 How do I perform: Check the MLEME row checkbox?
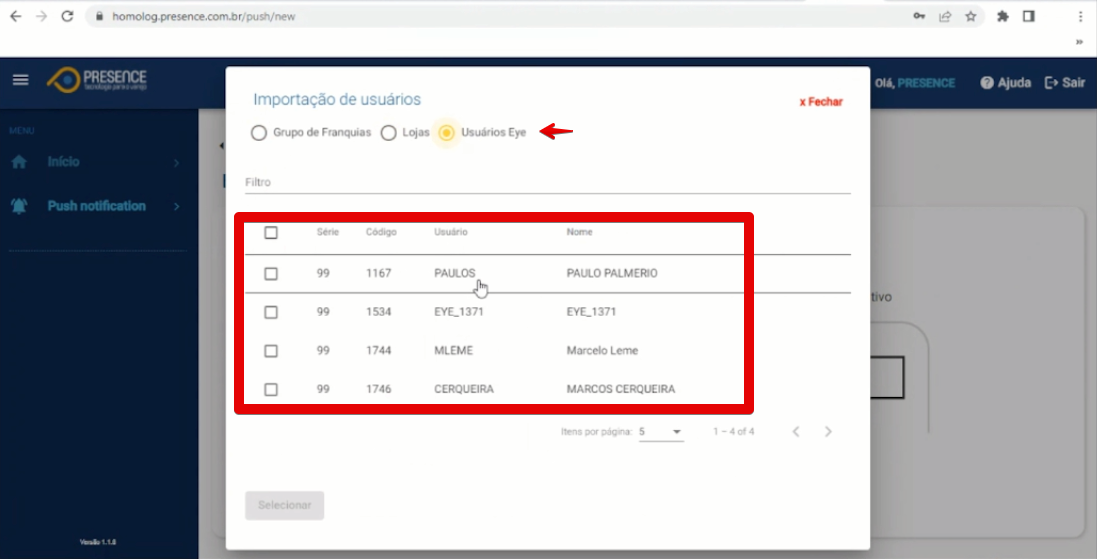[271, 351]
